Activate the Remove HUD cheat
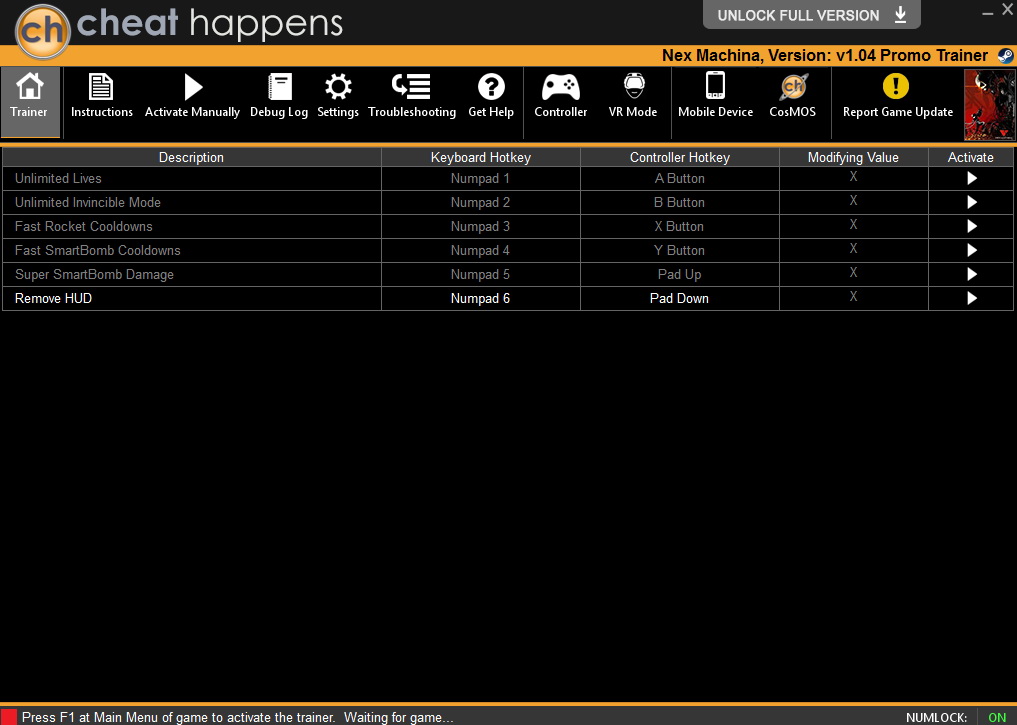The width and height of the screenshot is (1017, 725). [x=971, y=298]
